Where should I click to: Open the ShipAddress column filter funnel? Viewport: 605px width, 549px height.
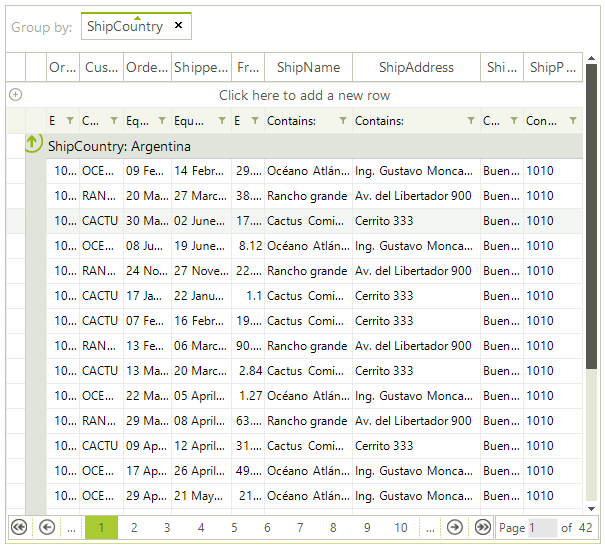point(471,121)
